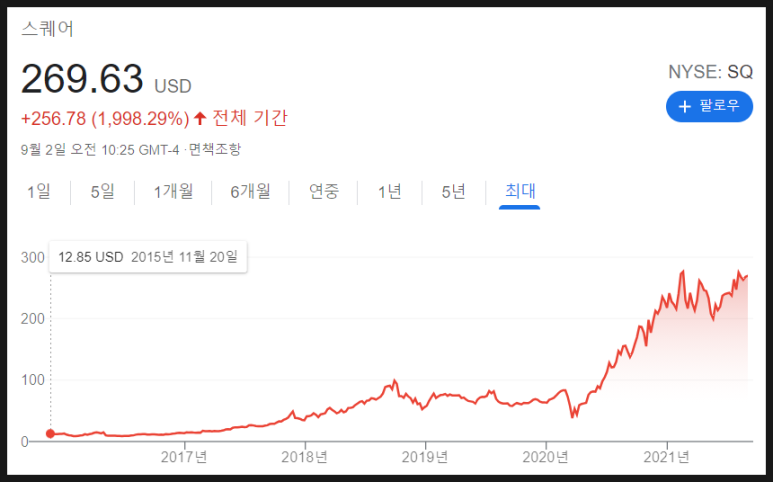Click the 269.63 price value
Screen dimensions: 773x482
pyautogui.click(x=82, y=79)
